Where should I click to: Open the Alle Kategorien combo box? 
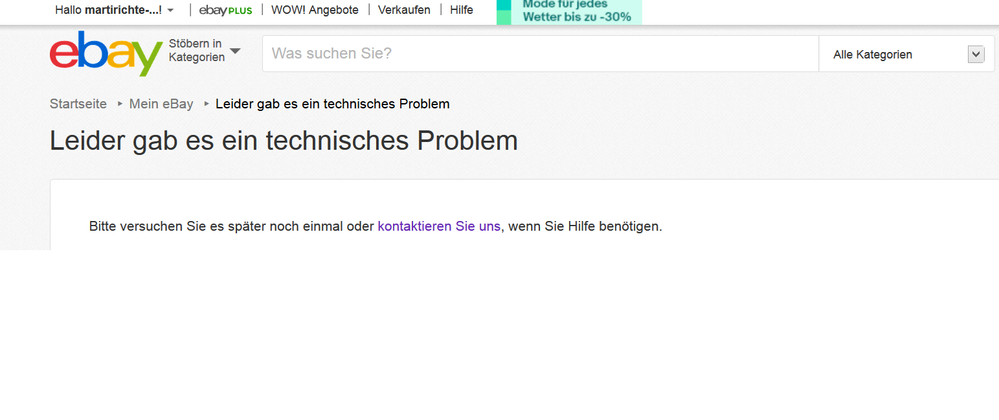[x=905, y=55]
